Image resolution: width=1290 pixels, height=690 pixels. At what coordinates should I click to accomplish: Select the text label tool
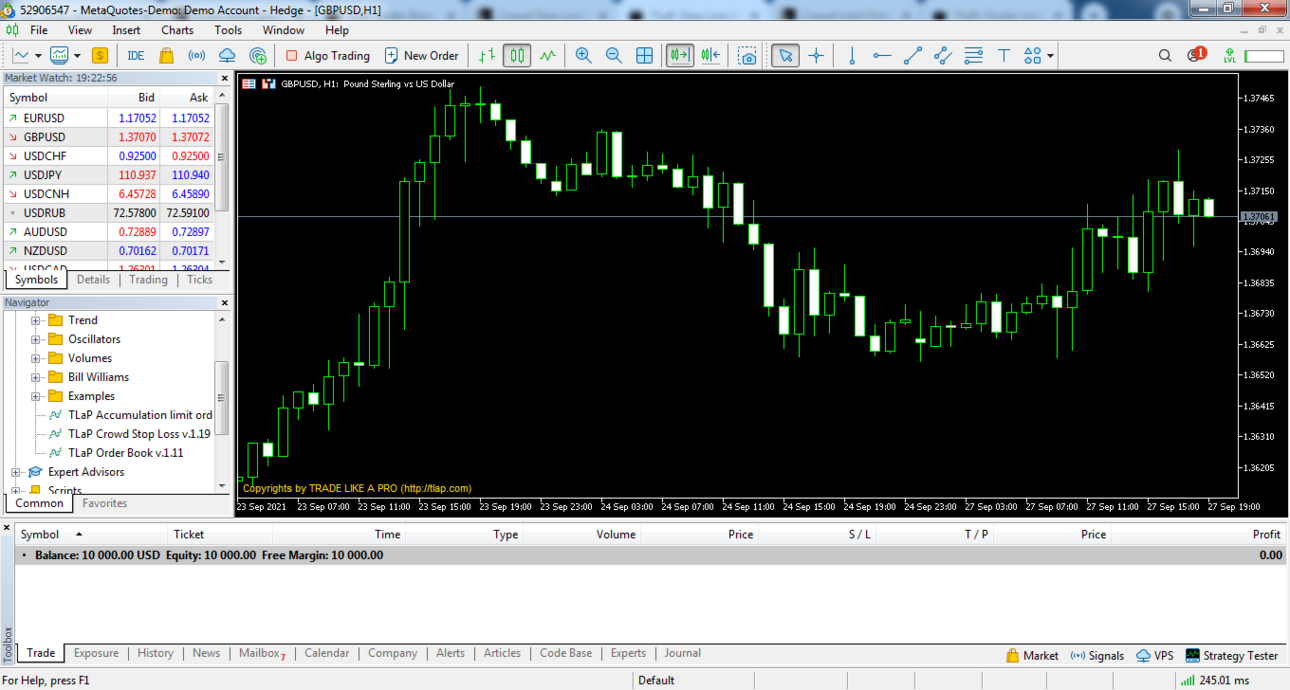[1004, 56]
